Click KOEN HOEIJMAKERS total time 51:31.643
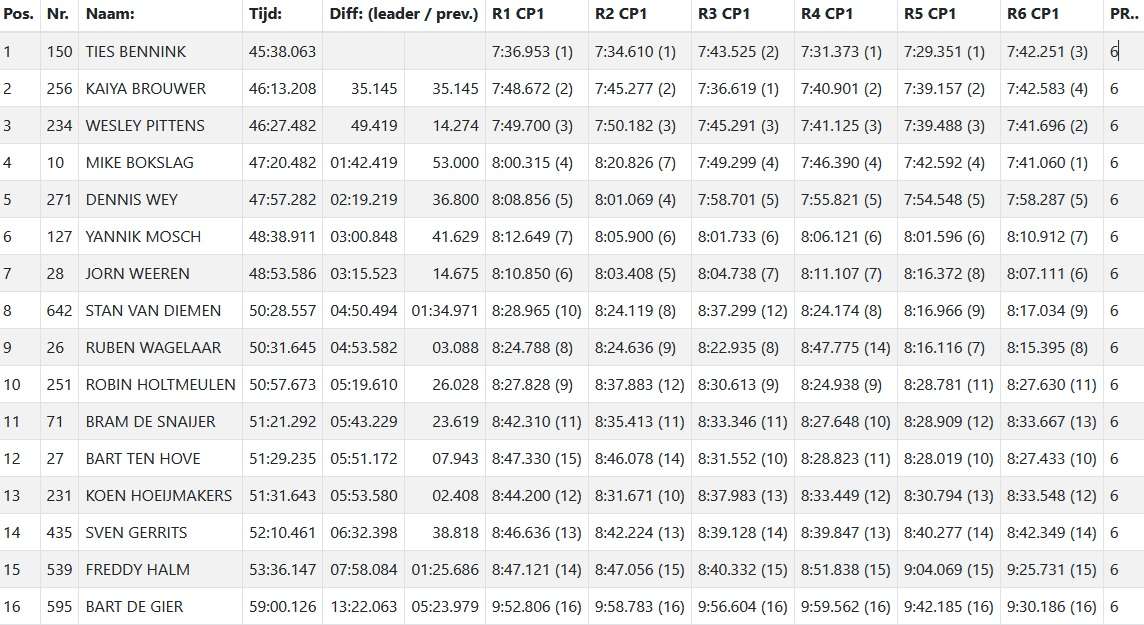This screenshot has height=625, width=1144. 282,495
